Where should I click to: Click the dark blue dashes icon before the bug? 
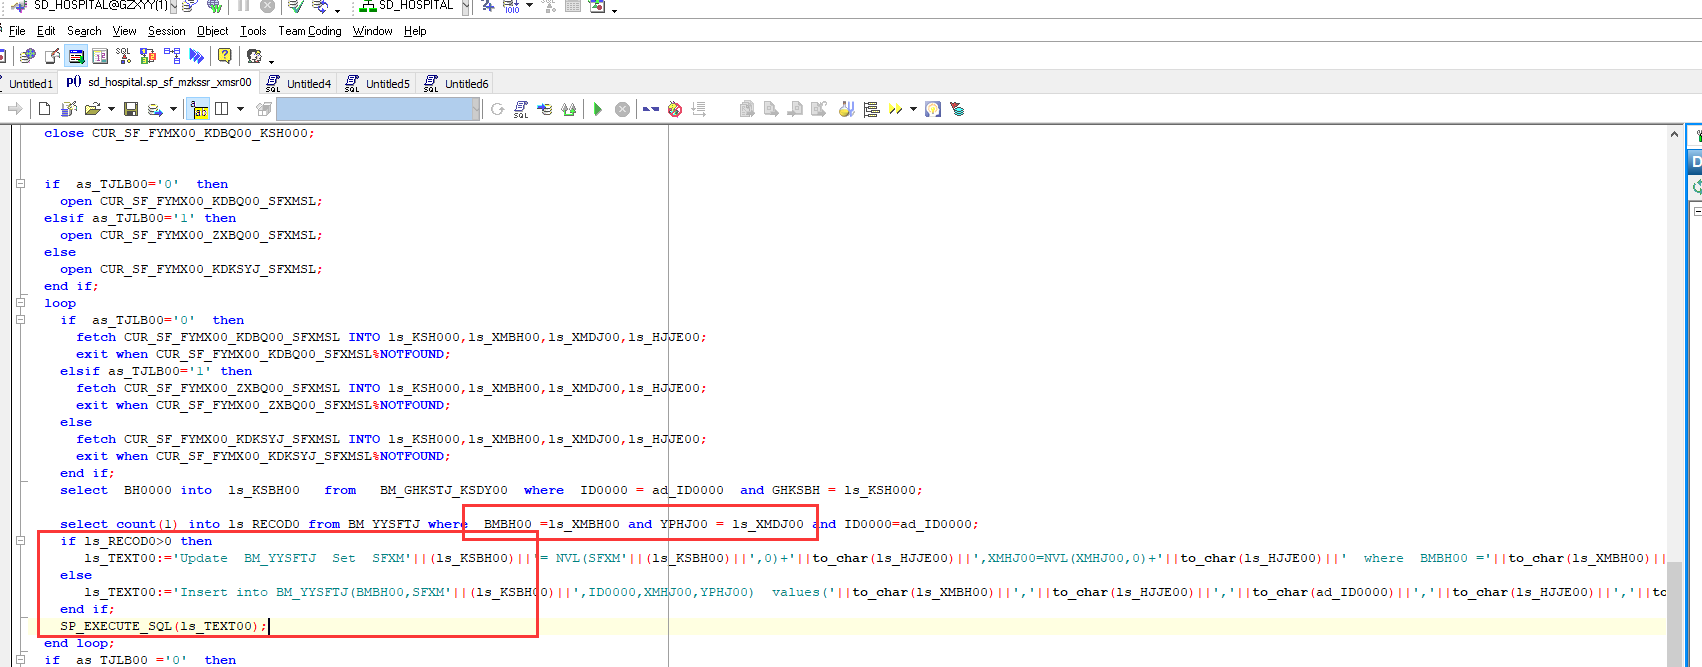click(651, 109)
